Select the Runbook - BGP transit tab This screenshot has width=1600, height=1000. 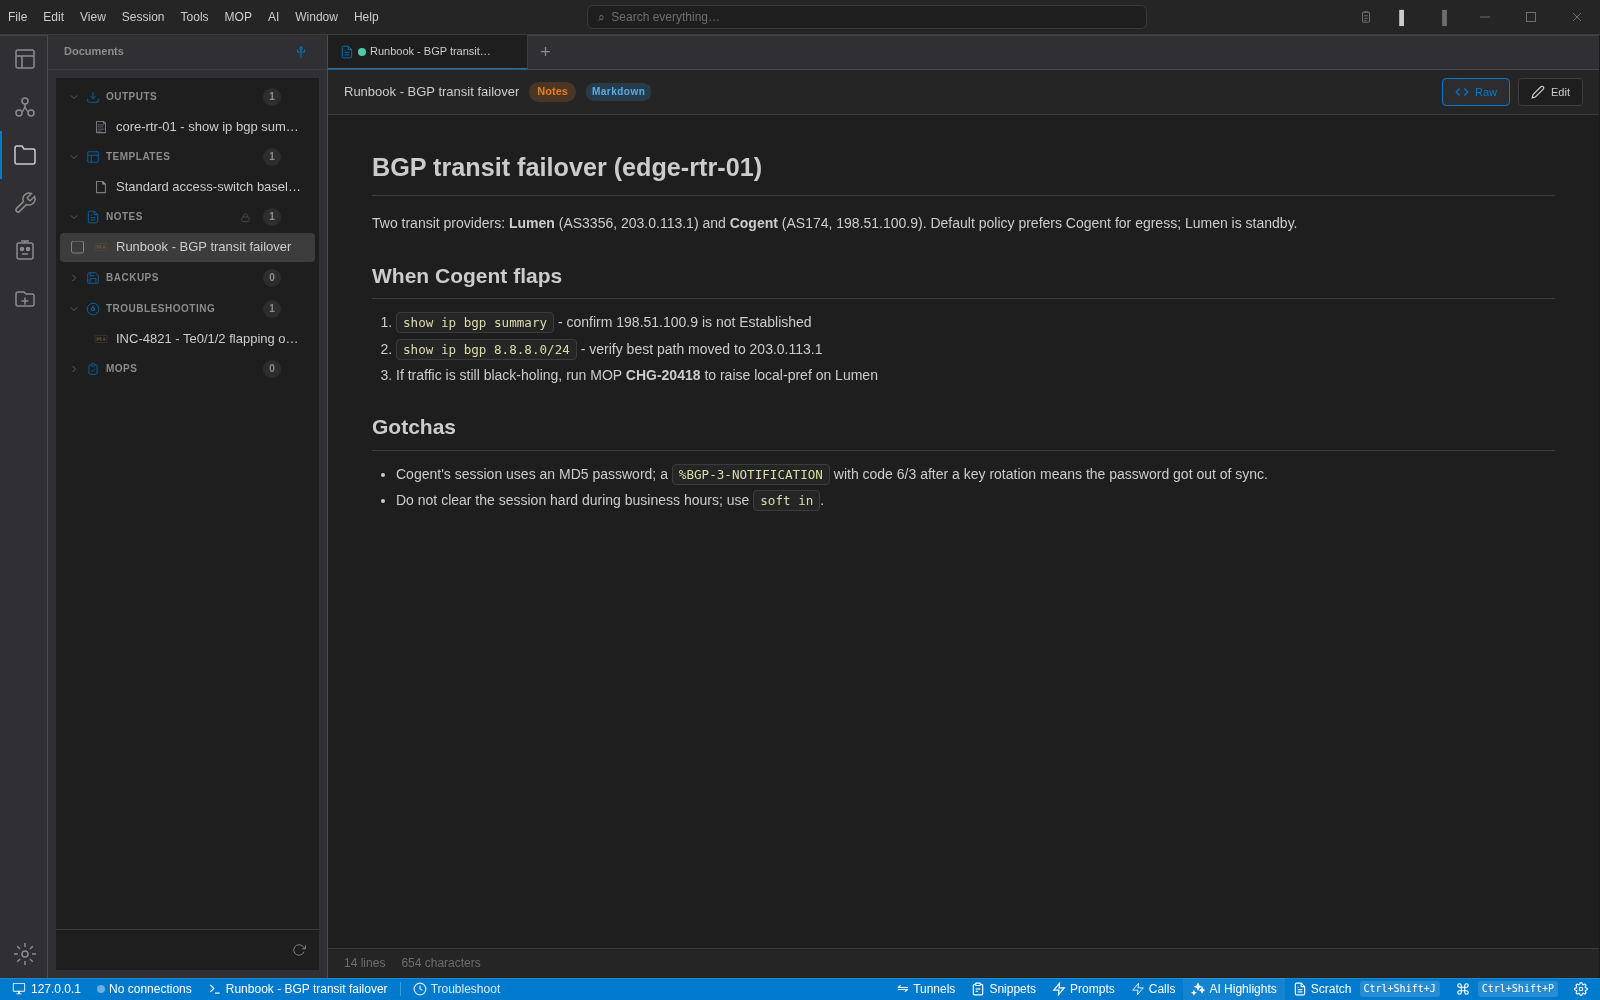click(428, 52)
